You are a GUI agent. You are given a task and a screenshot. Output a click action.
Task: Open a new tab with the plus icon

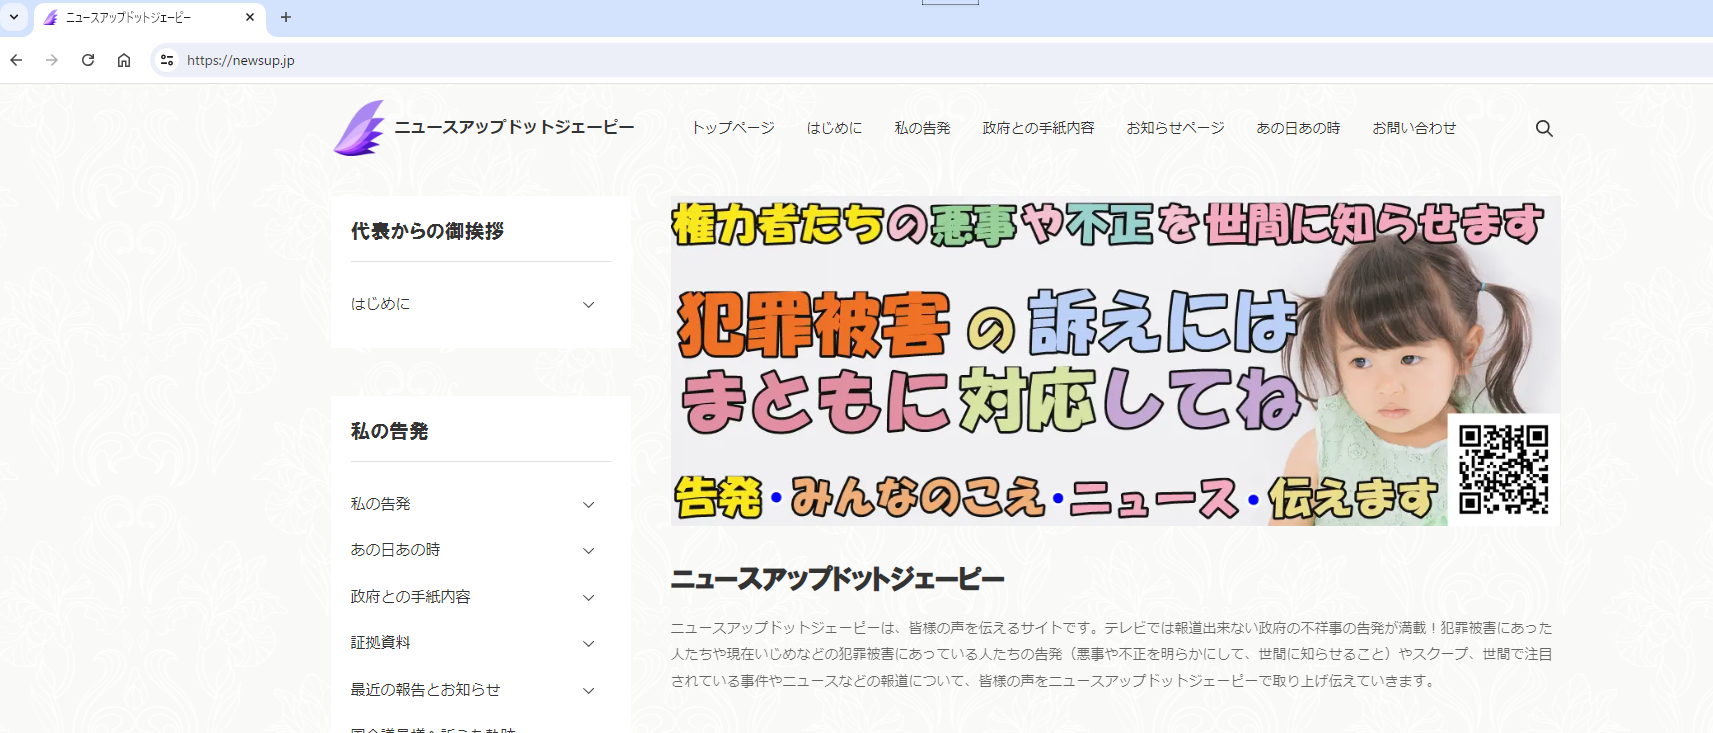click(x=286, y=17)
